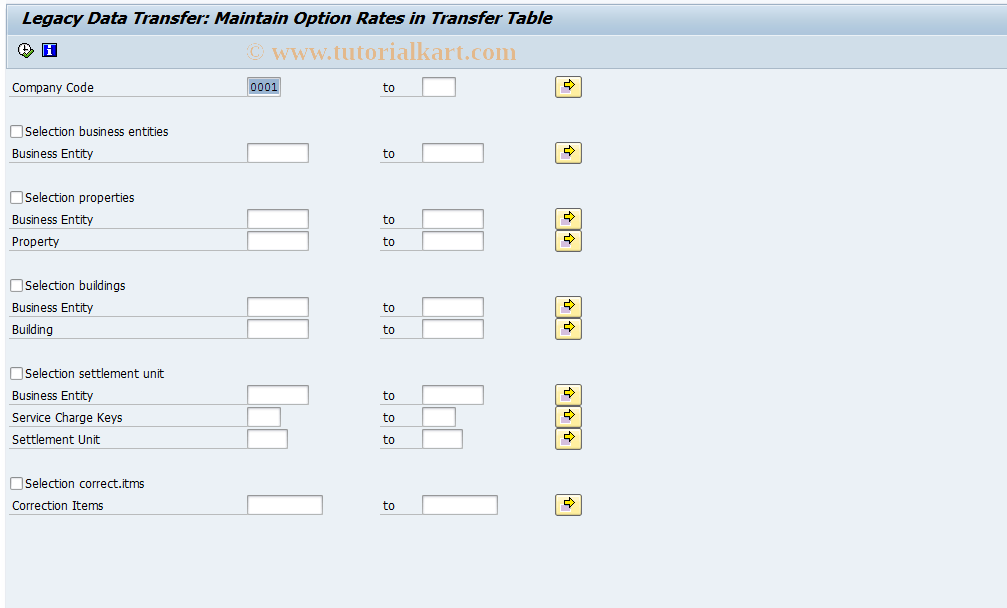The image size is (1007, 608).
Task: Click the Correction Items input field
Action: [x=285, y=504]
